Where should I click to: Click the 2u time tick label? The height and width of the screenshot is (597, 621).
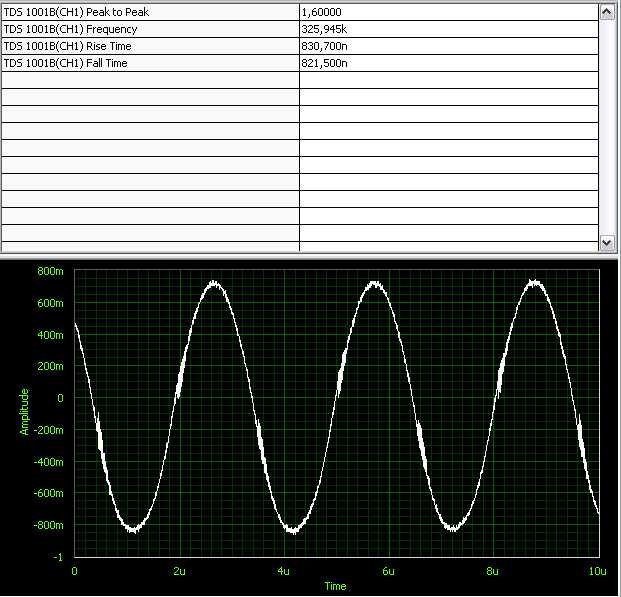click(x=179, y=571)
